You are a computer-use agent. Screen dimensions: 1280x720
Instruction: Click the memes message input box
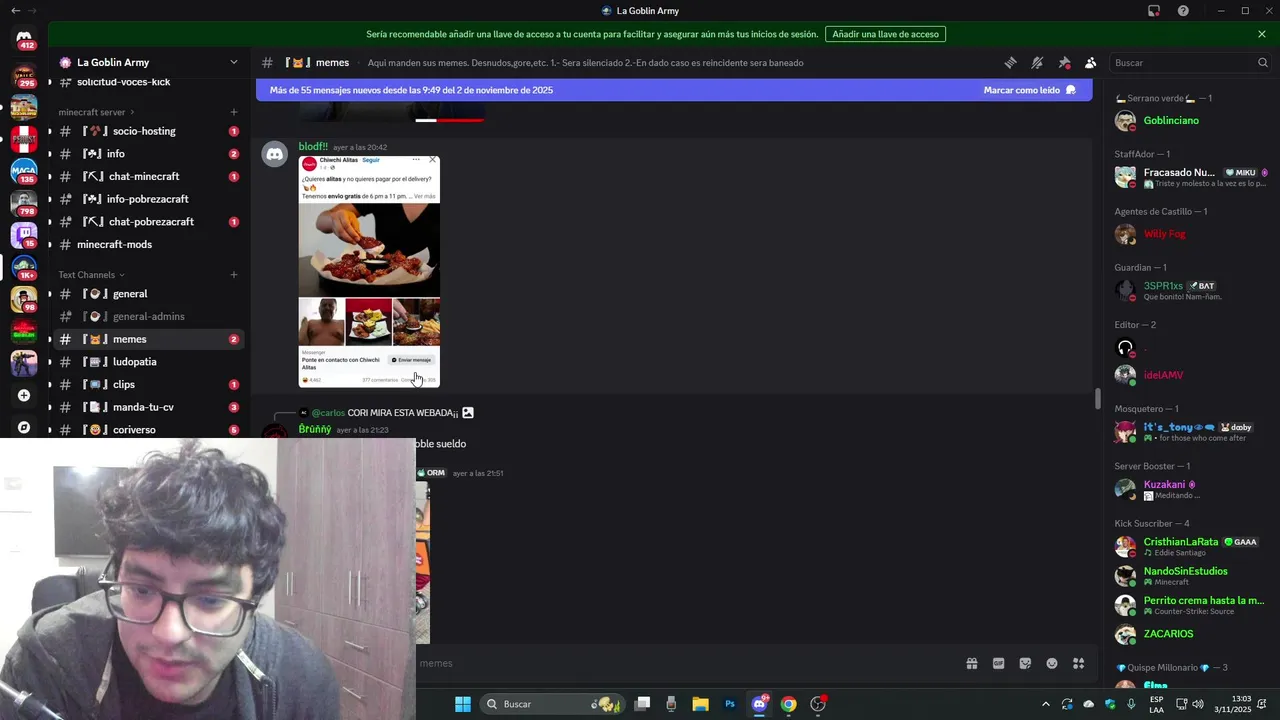[x=680, y=663]
